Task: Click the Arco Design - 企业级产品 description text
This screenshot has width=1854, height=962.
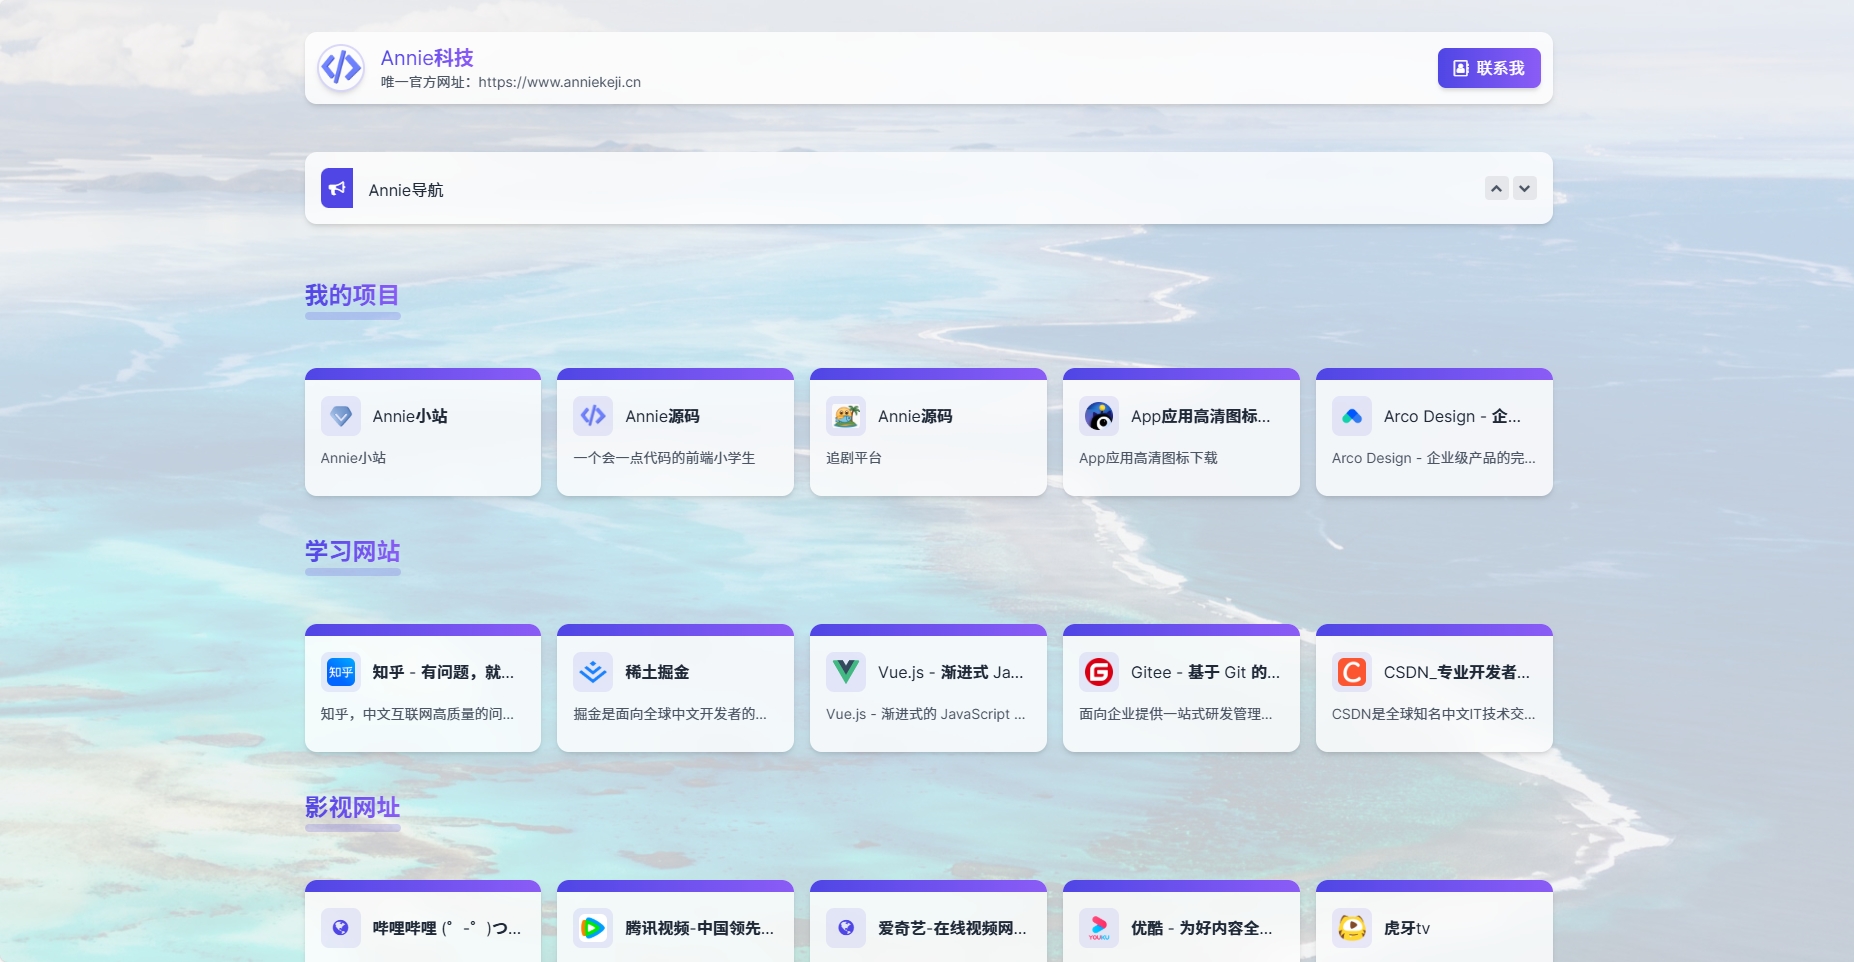Action: click(1434, 458)
